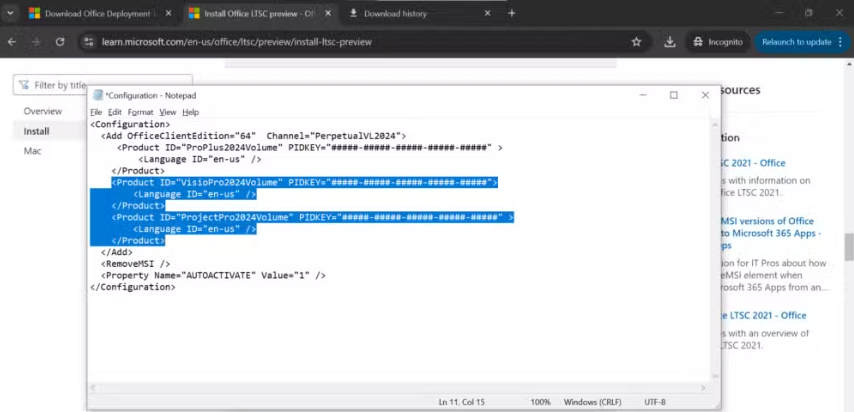Open downloads via the download tray icon
This screenshot has width=854, height=412.
click(x=670, y=42)
